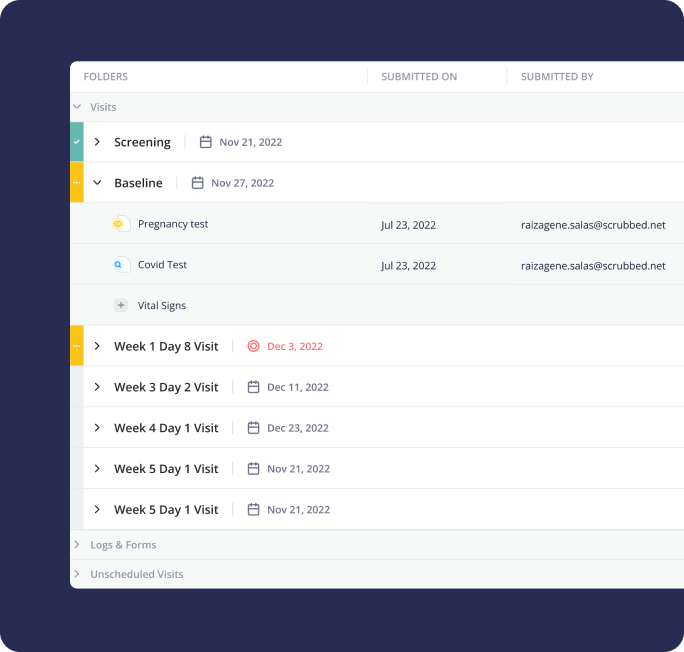684x652 pixels.
Task: Click the plus icon beside Vital Signs
Action: (x=120, y=306)
